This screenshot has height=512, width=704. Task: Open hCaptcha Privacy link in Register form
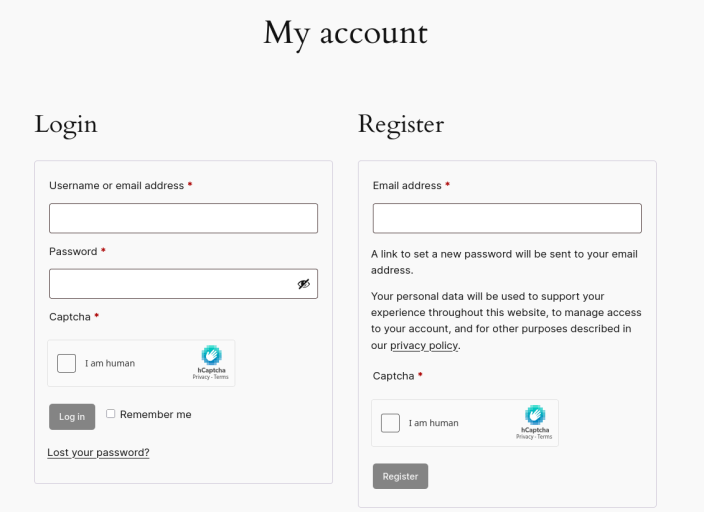point(524,437)
